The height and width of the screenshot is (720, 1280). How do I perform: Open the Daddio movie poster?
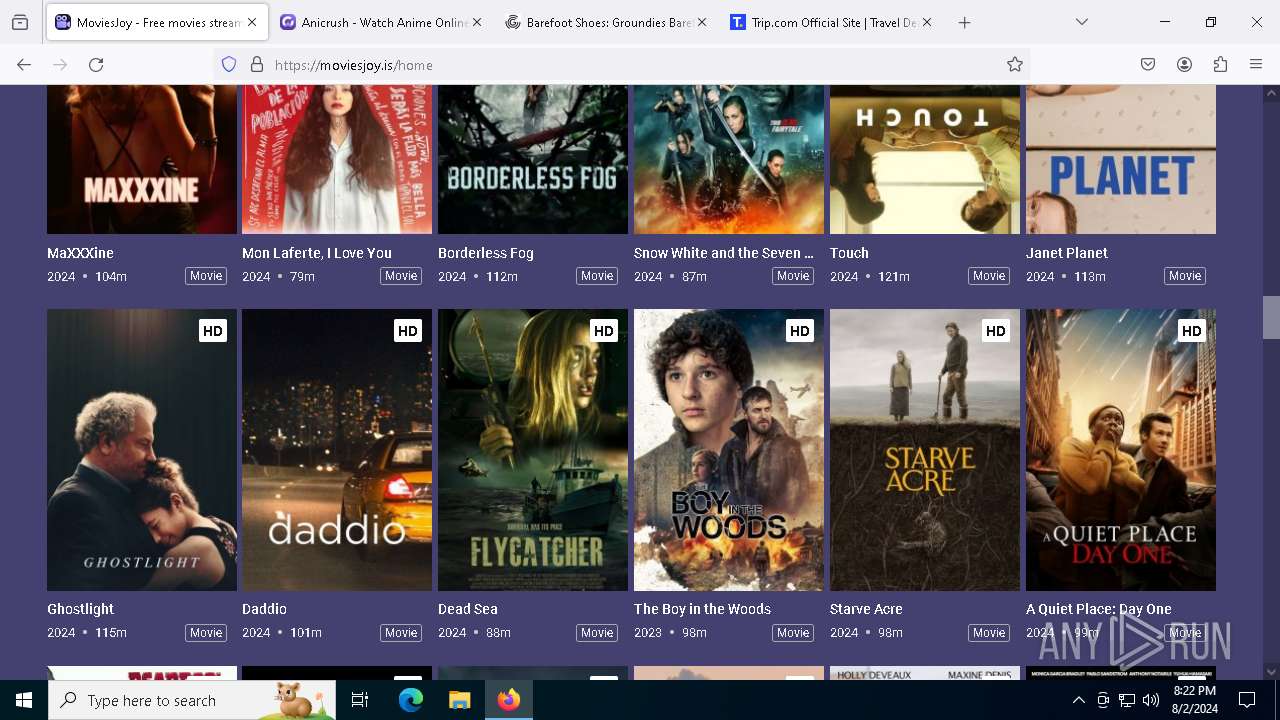(x=337, y=450)
